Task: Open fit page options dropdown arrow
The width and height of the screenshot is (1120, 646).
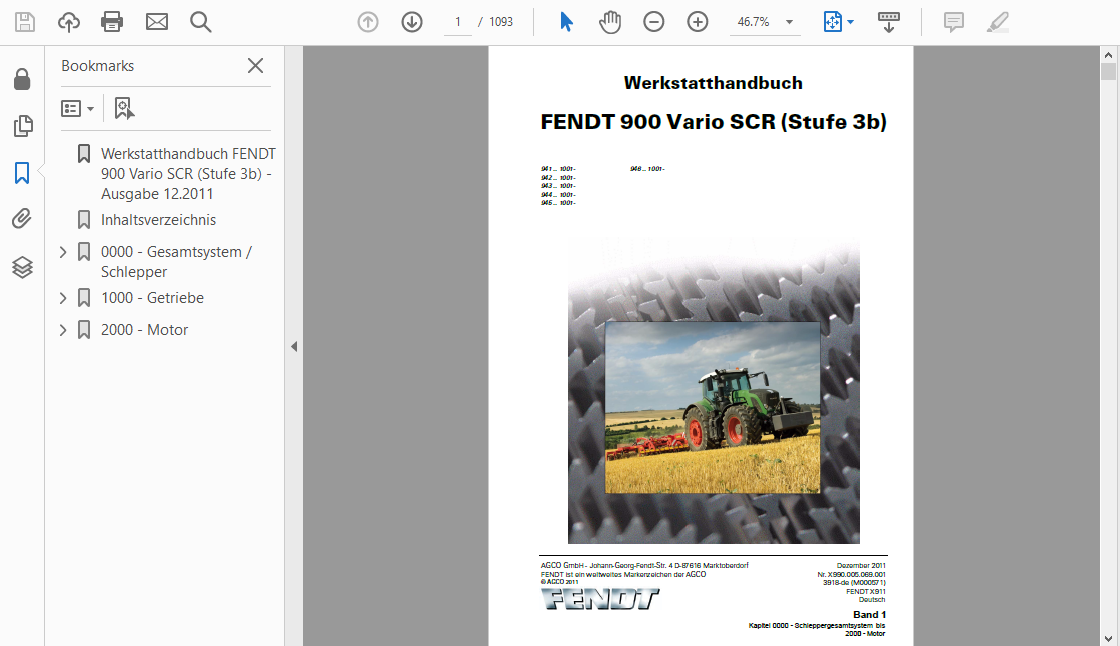Action: pyautogui.click(x=851, y=22)
